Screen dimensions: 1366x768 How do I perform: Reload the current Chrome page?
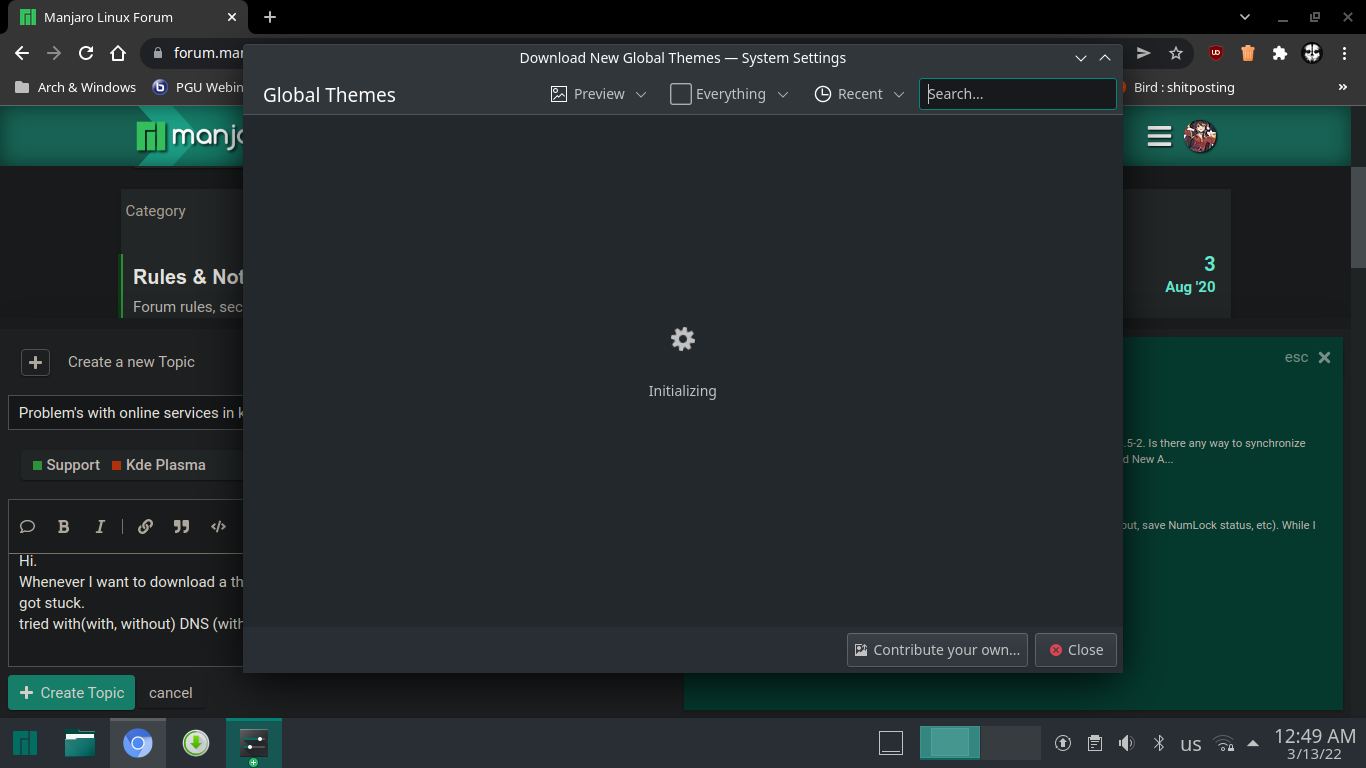click(x=86, y=53)
